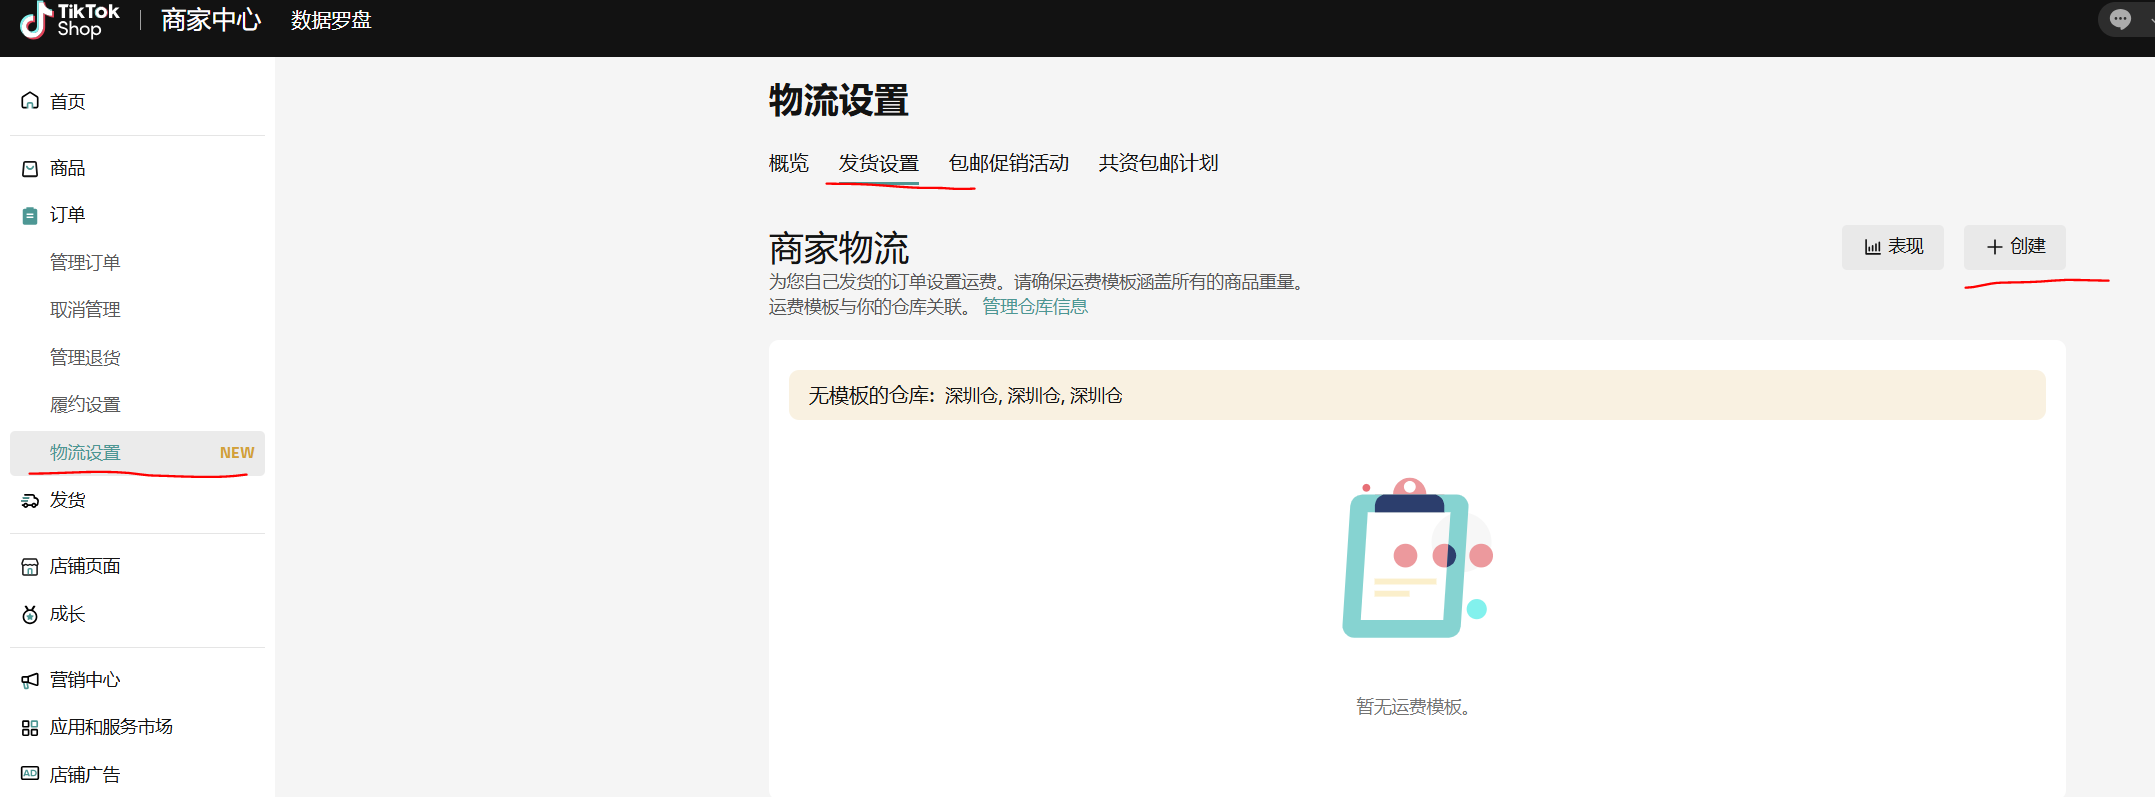This screenshot has height=797, width=2155.
Task: Click the 应用和服务市场 grid icon
Action: tap(30, 728)
